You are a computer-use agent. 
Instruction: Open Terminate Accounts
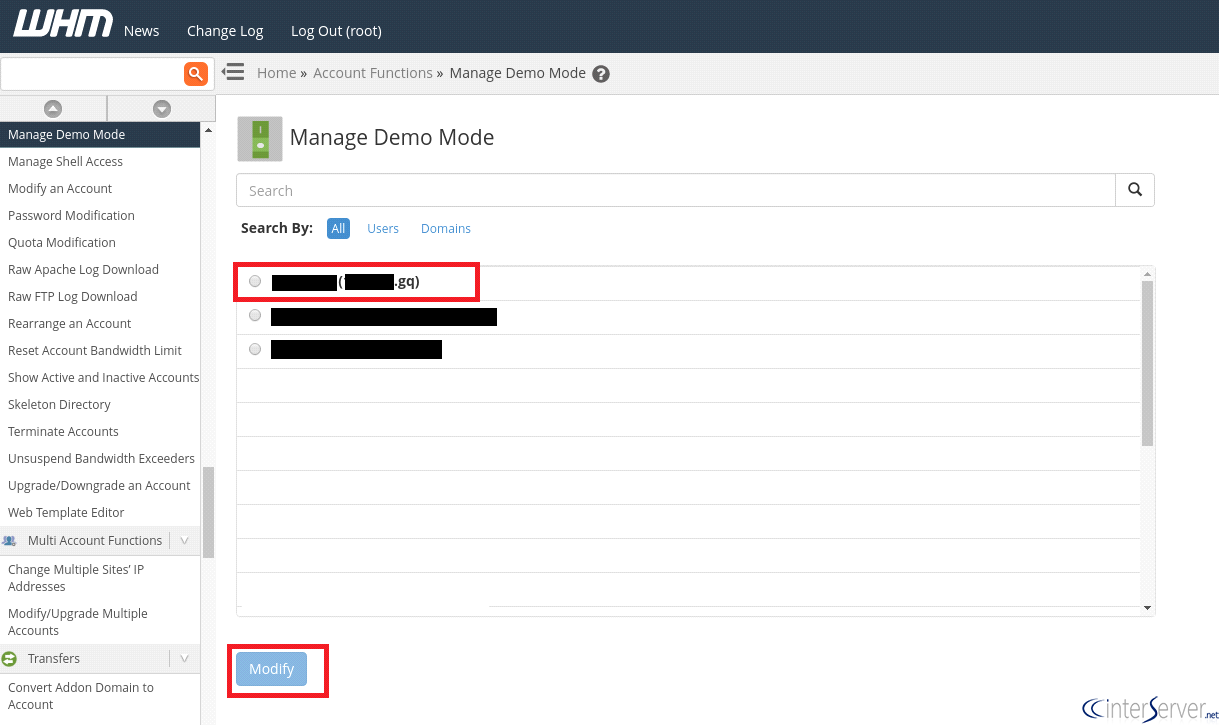63,432
